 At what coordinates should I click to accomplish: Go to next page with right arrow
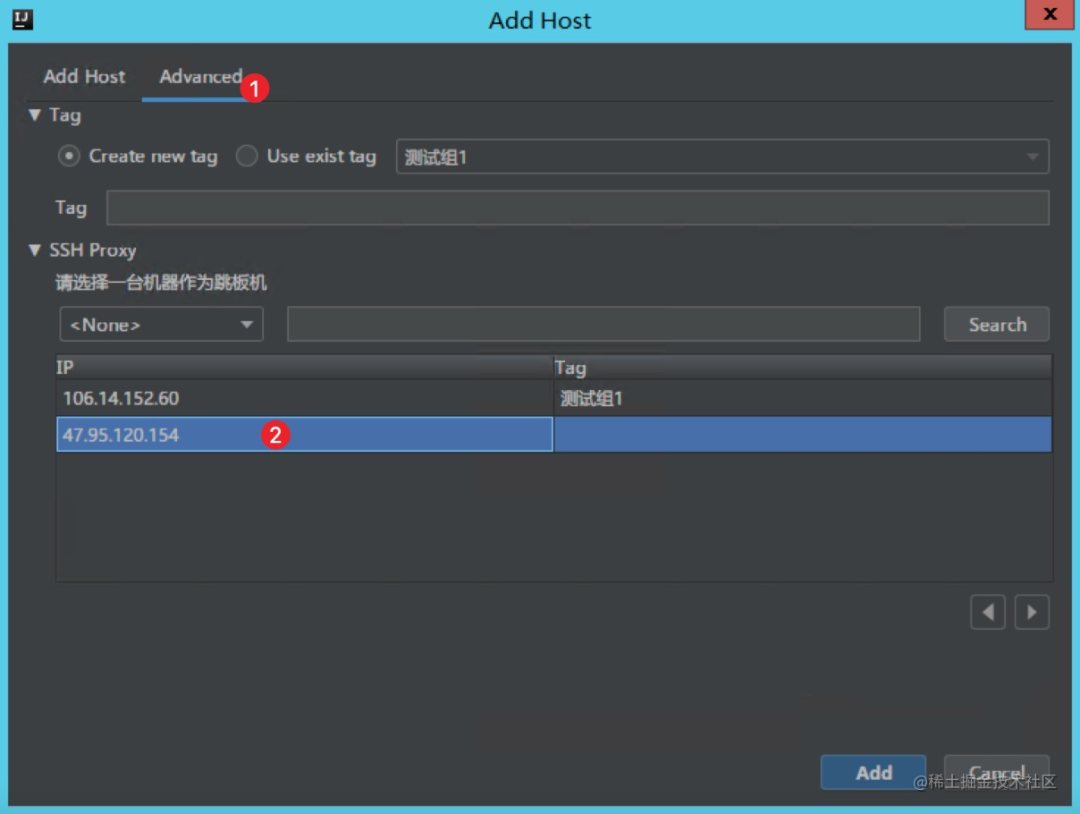click(1032, 612)
